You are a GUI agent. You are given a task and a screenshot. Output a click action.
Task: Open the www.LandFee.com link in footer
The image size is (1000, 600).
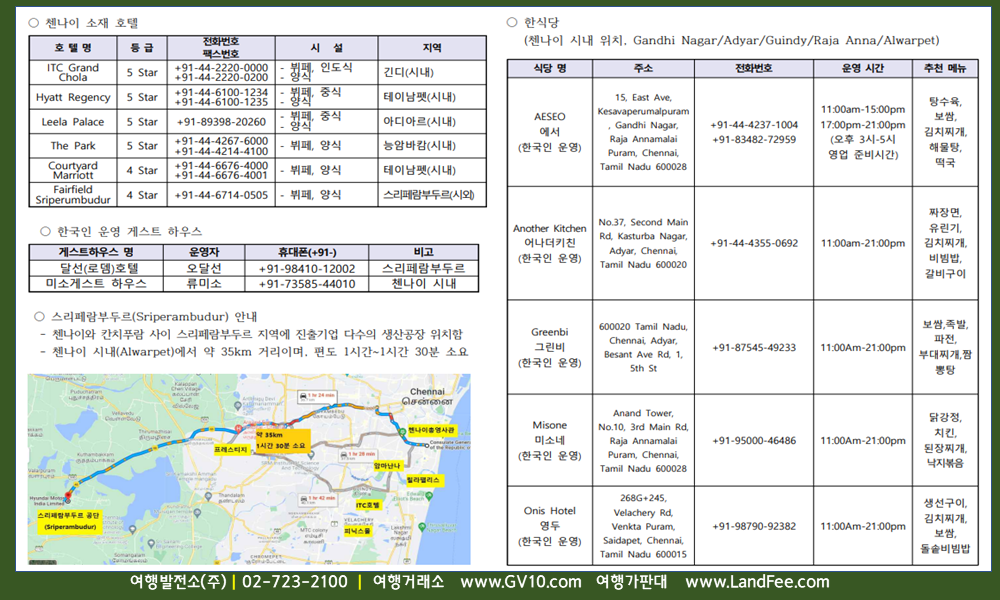coord(757,582)
